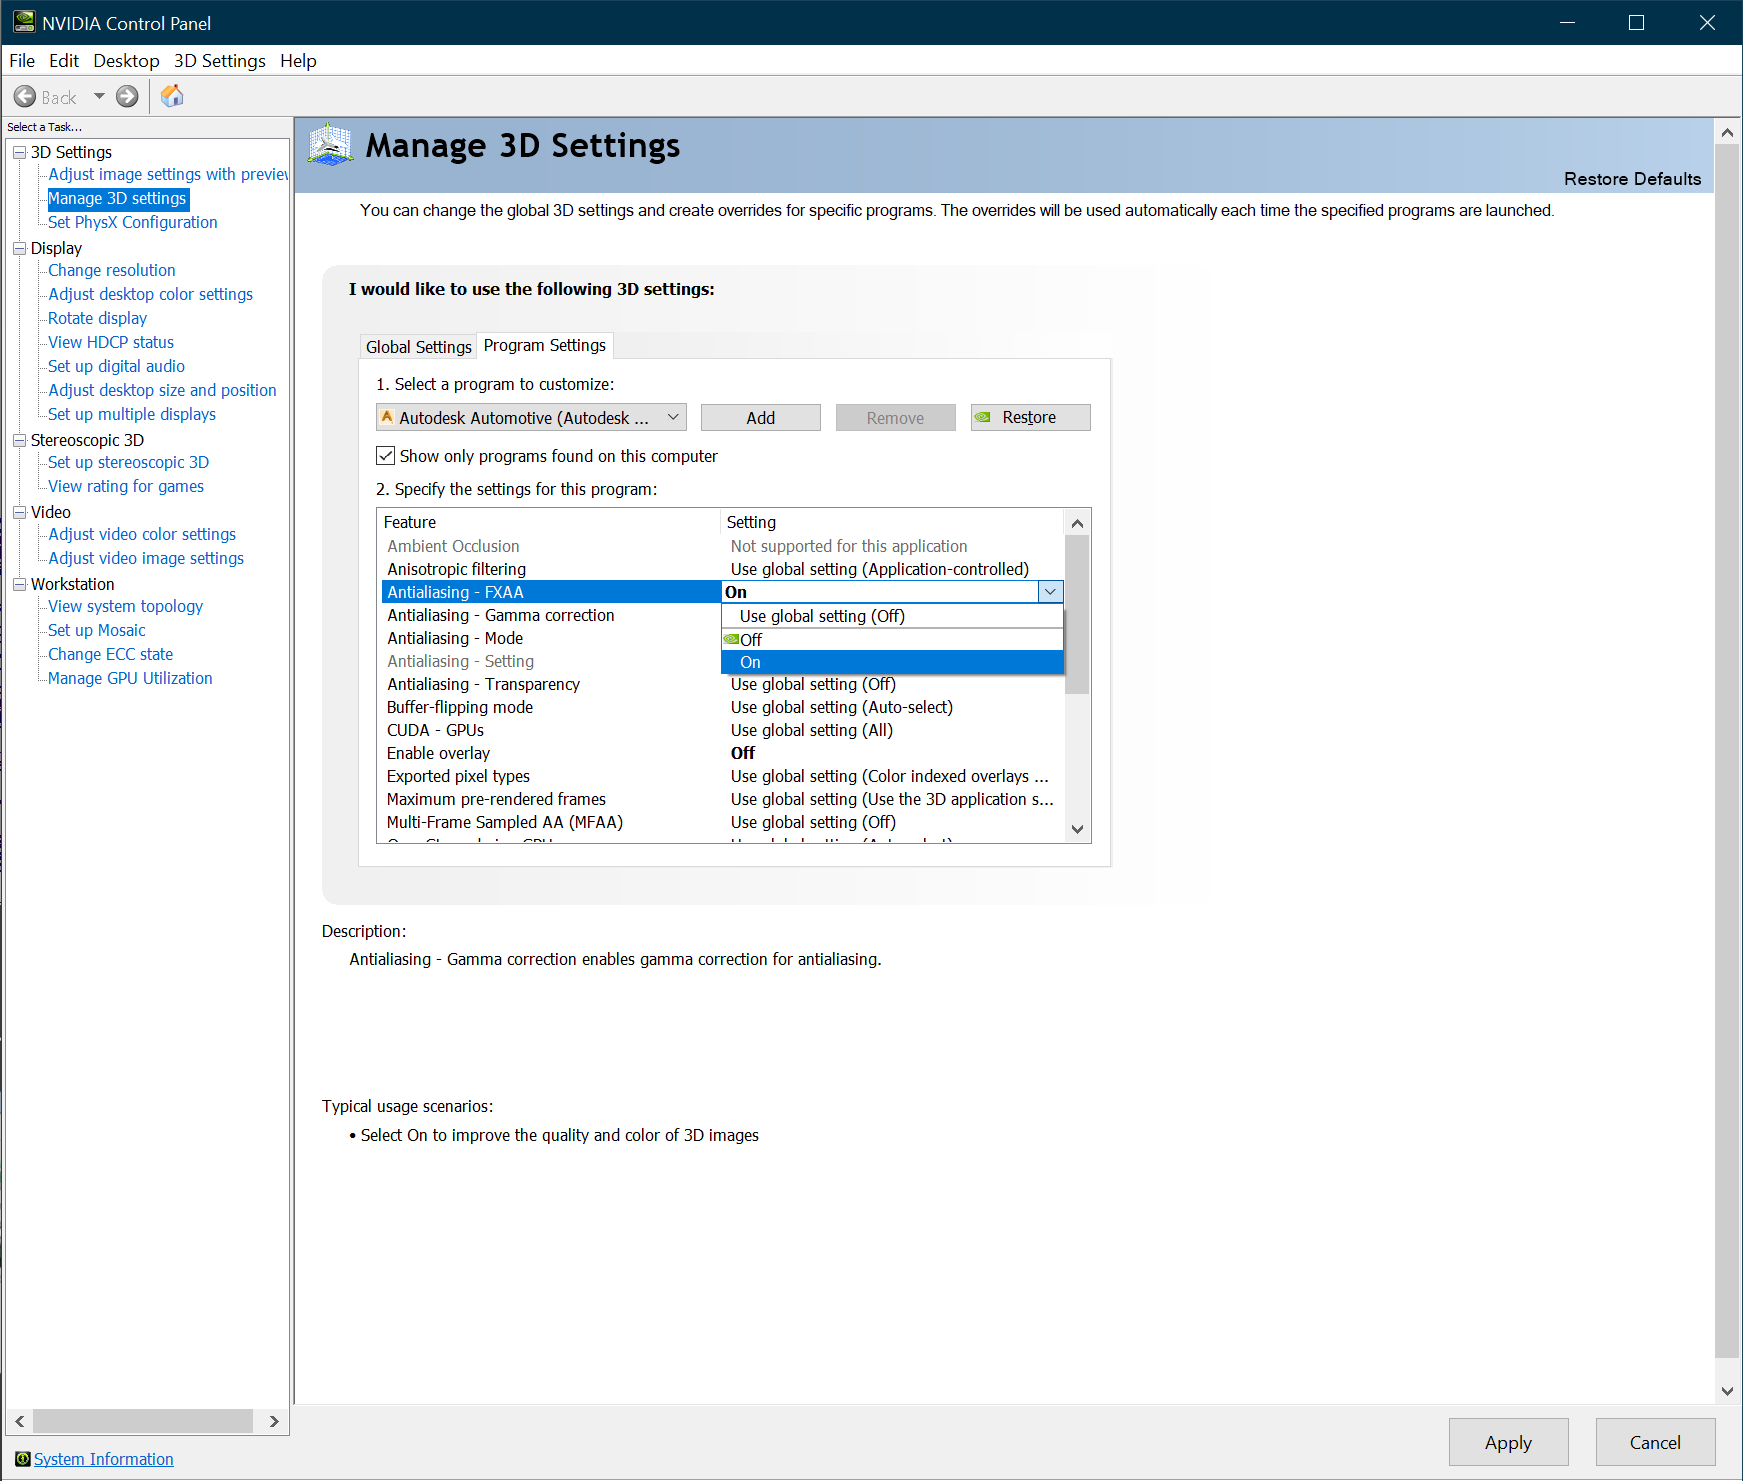1743x1481 pixels.
Task: Switch to the Program Settings tab
Action: tap(545, 345)
